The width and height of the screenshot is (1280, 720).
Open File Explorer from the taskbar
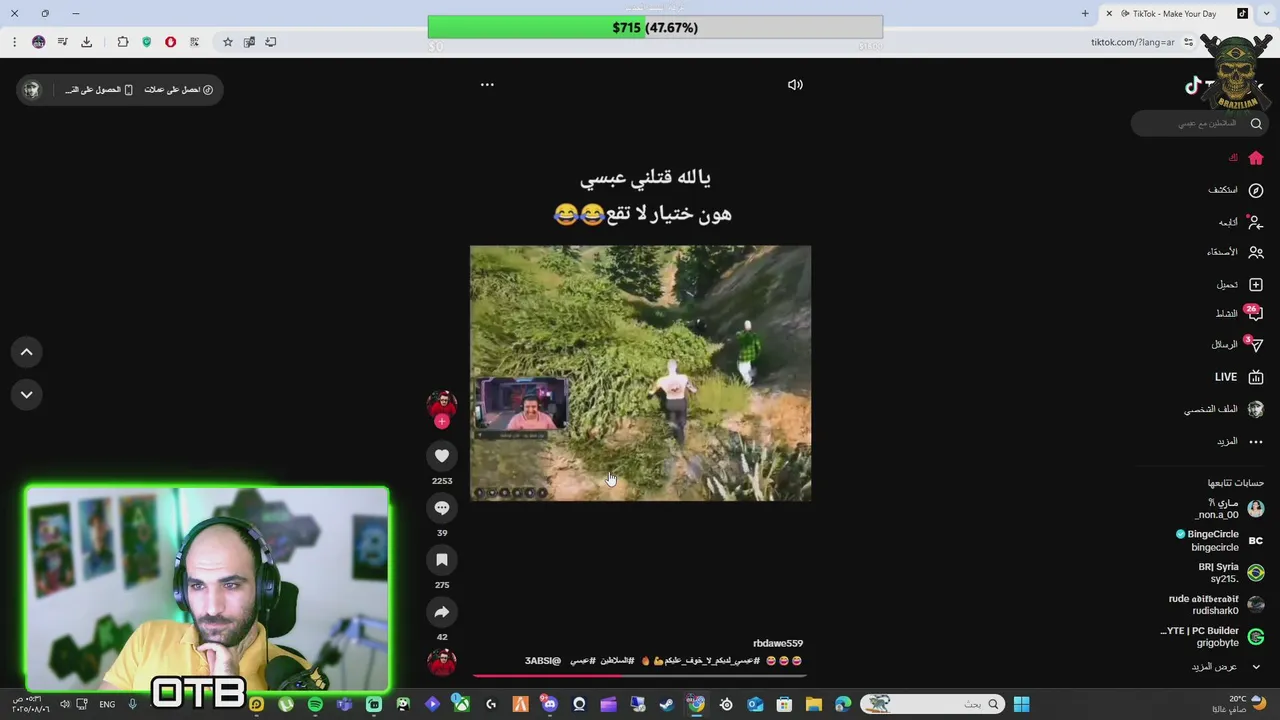tap(814, 705)
